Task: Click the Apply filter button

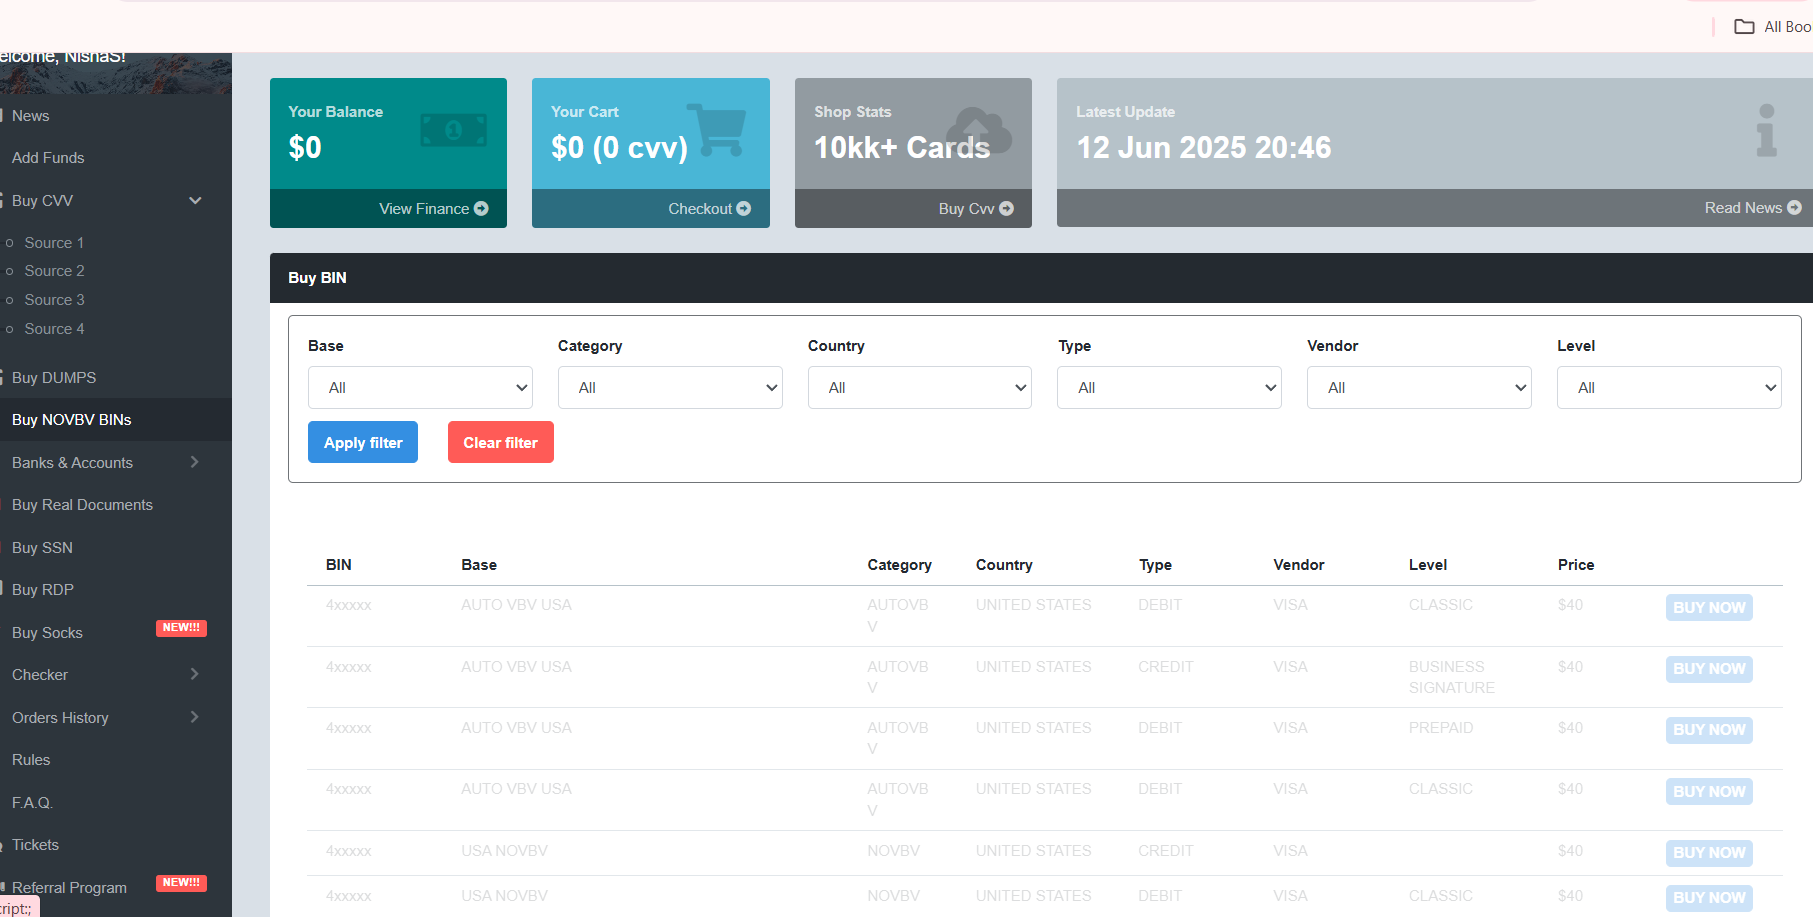Action: coord(363,442)
